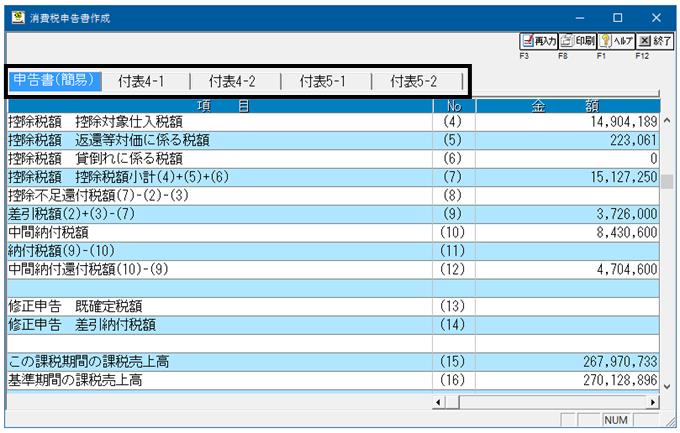Screen dimensions: 680x433
Task: Click the No cell (15)
Action: coord(453,361)
